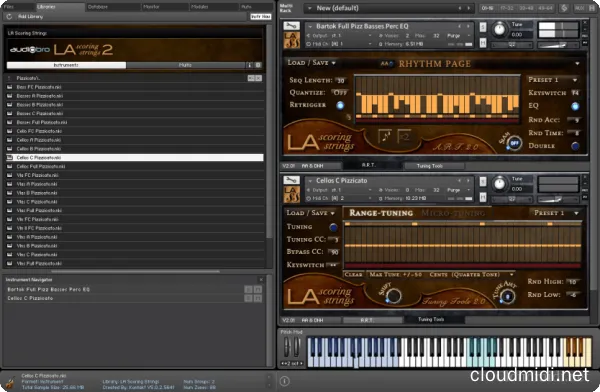Viewport: 600px width, 392px height.
Task: Click the KSP script icon in rack header
Action: click(564, 8)
